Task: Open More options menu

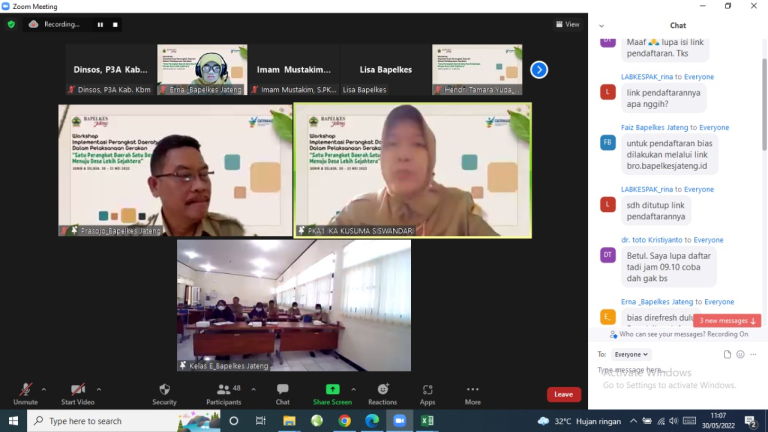Action: click(x=473, y=394)
